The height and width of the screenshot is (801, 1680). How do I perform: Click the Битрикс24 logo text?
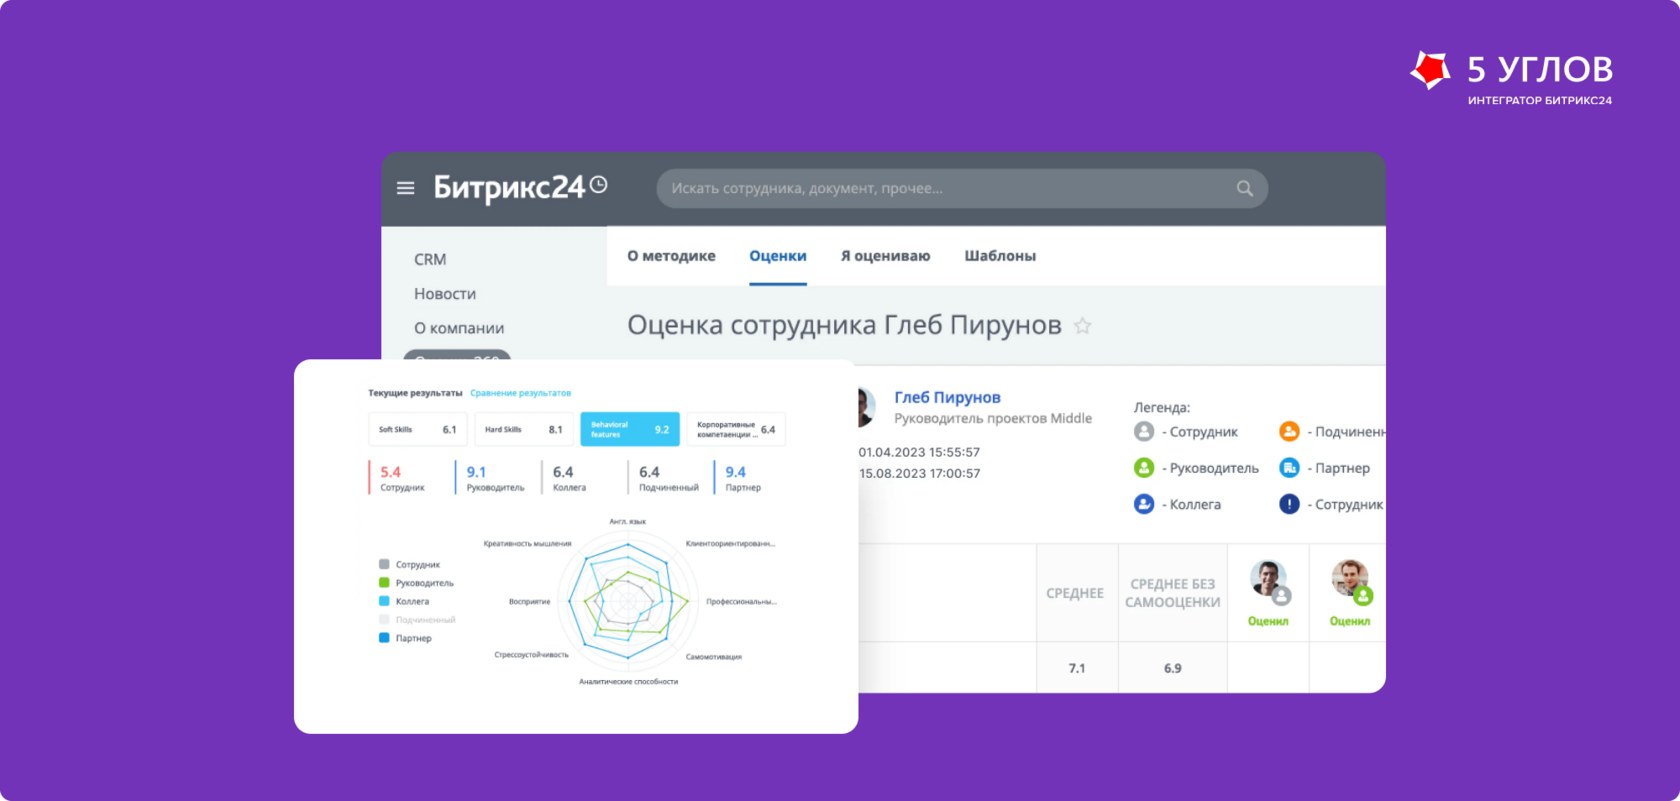pyautogui.click(x=509, y=187)
